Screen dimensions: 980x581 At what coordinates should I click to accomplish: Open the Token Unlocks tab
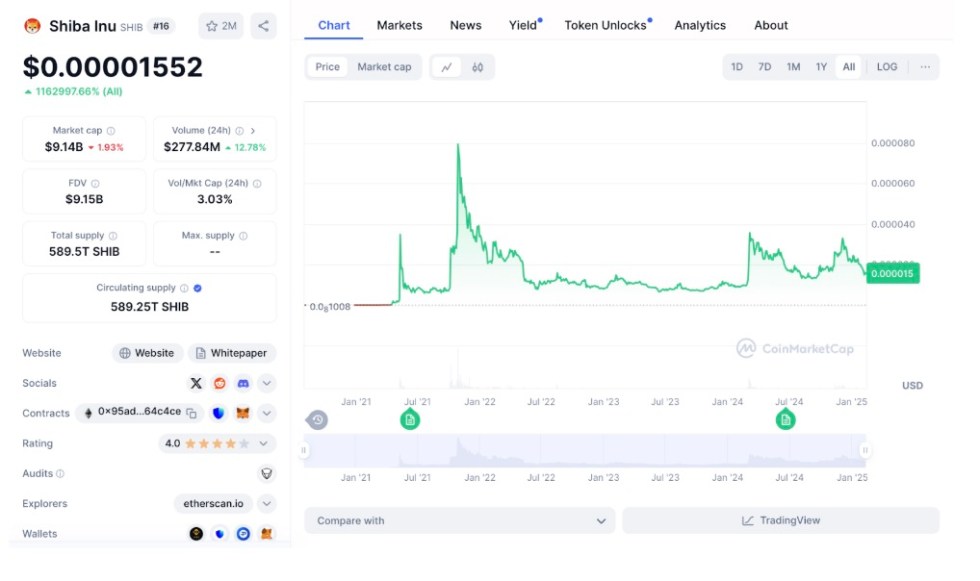(605, 25)
